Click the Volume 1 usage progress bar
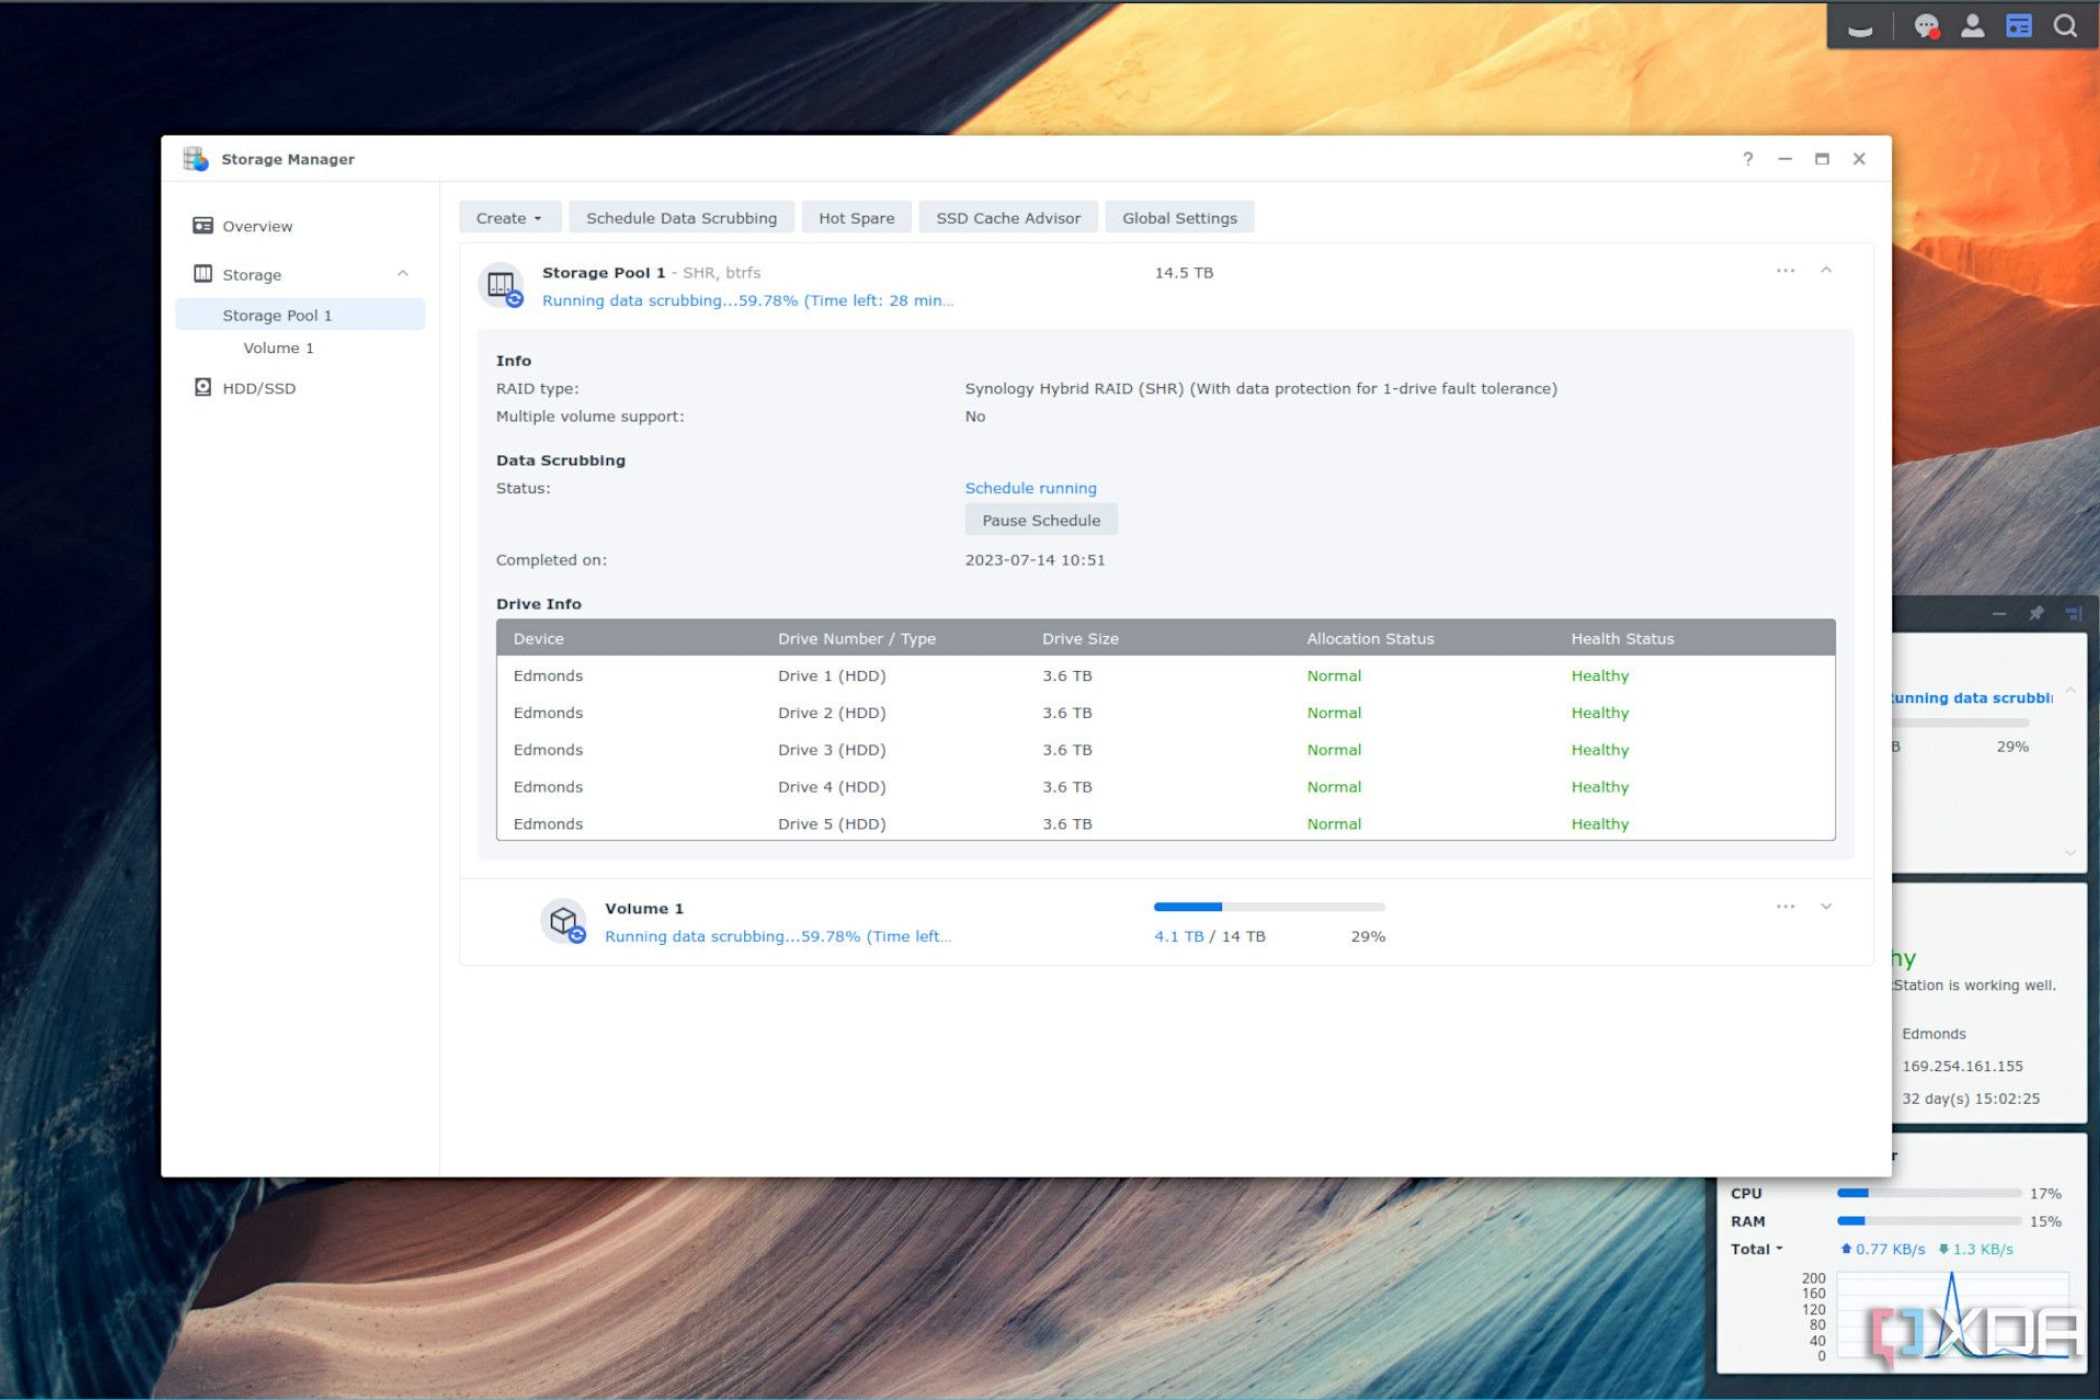Viewport: 2100px width, 1400px height. 1269,907
